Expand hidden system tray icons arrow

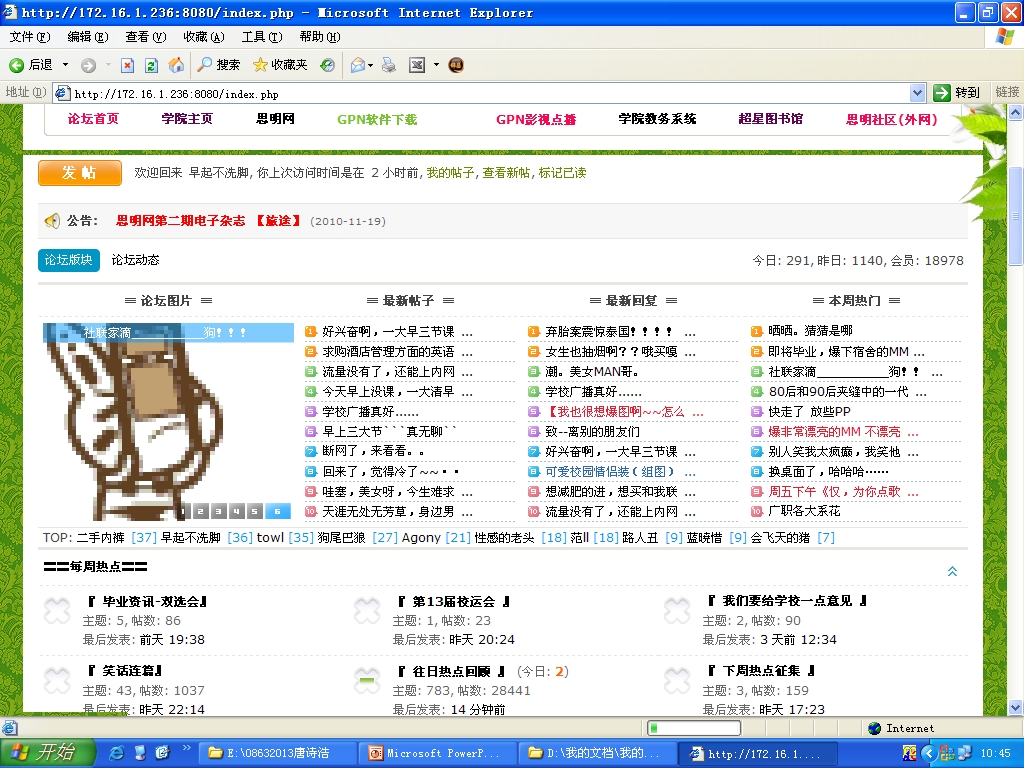pyautogui.click(x=929, y=754)
